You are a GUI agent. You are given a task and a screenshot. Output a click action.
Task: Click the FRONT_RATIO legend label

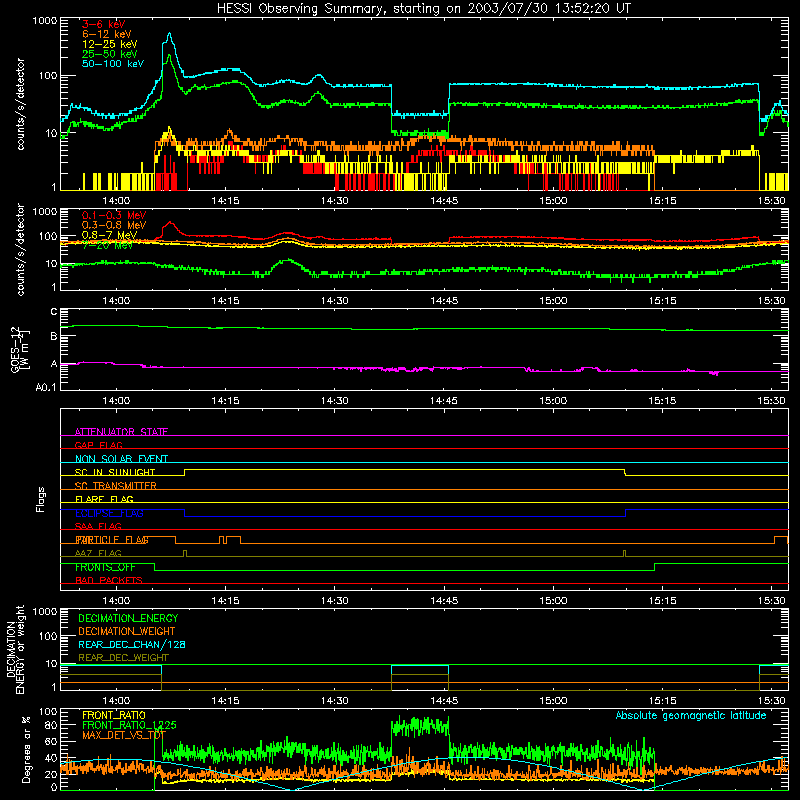pyautogui.click(x=114, y=715)
